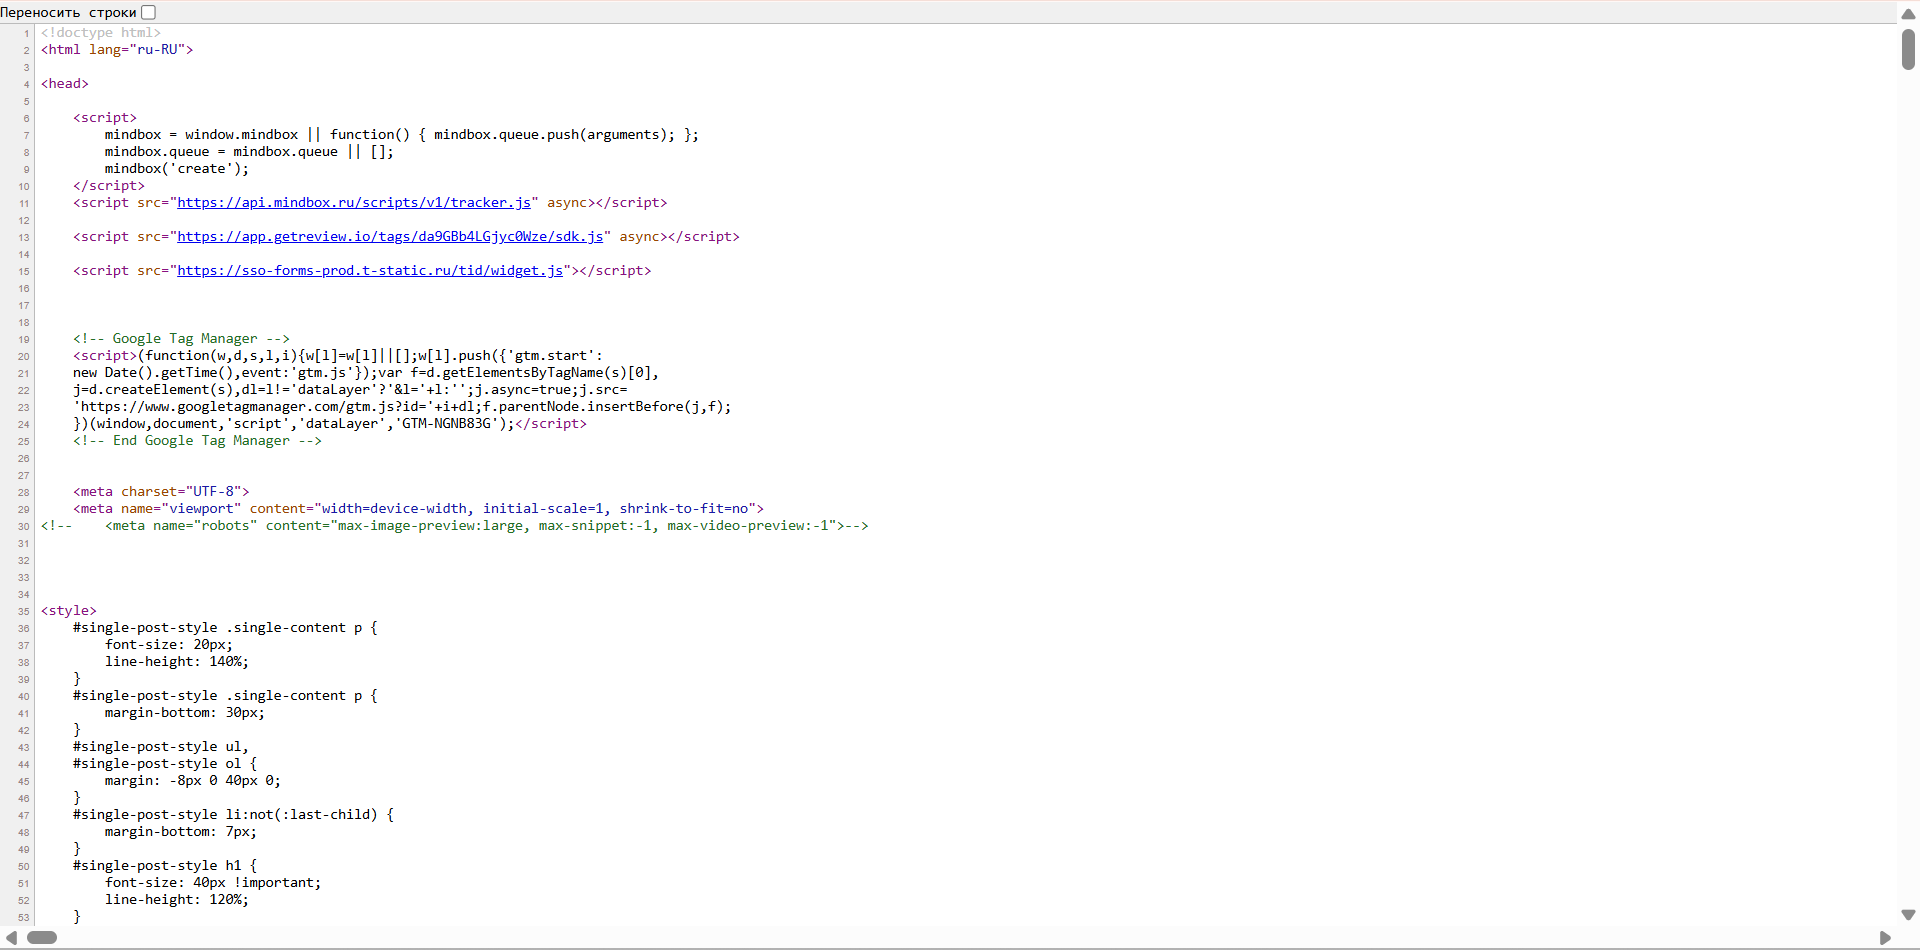Image resolution: width=1920 pixels, height=950 pixels.
Task: Place cursor on the opening head tag
Action: click(x=65, y=84)
